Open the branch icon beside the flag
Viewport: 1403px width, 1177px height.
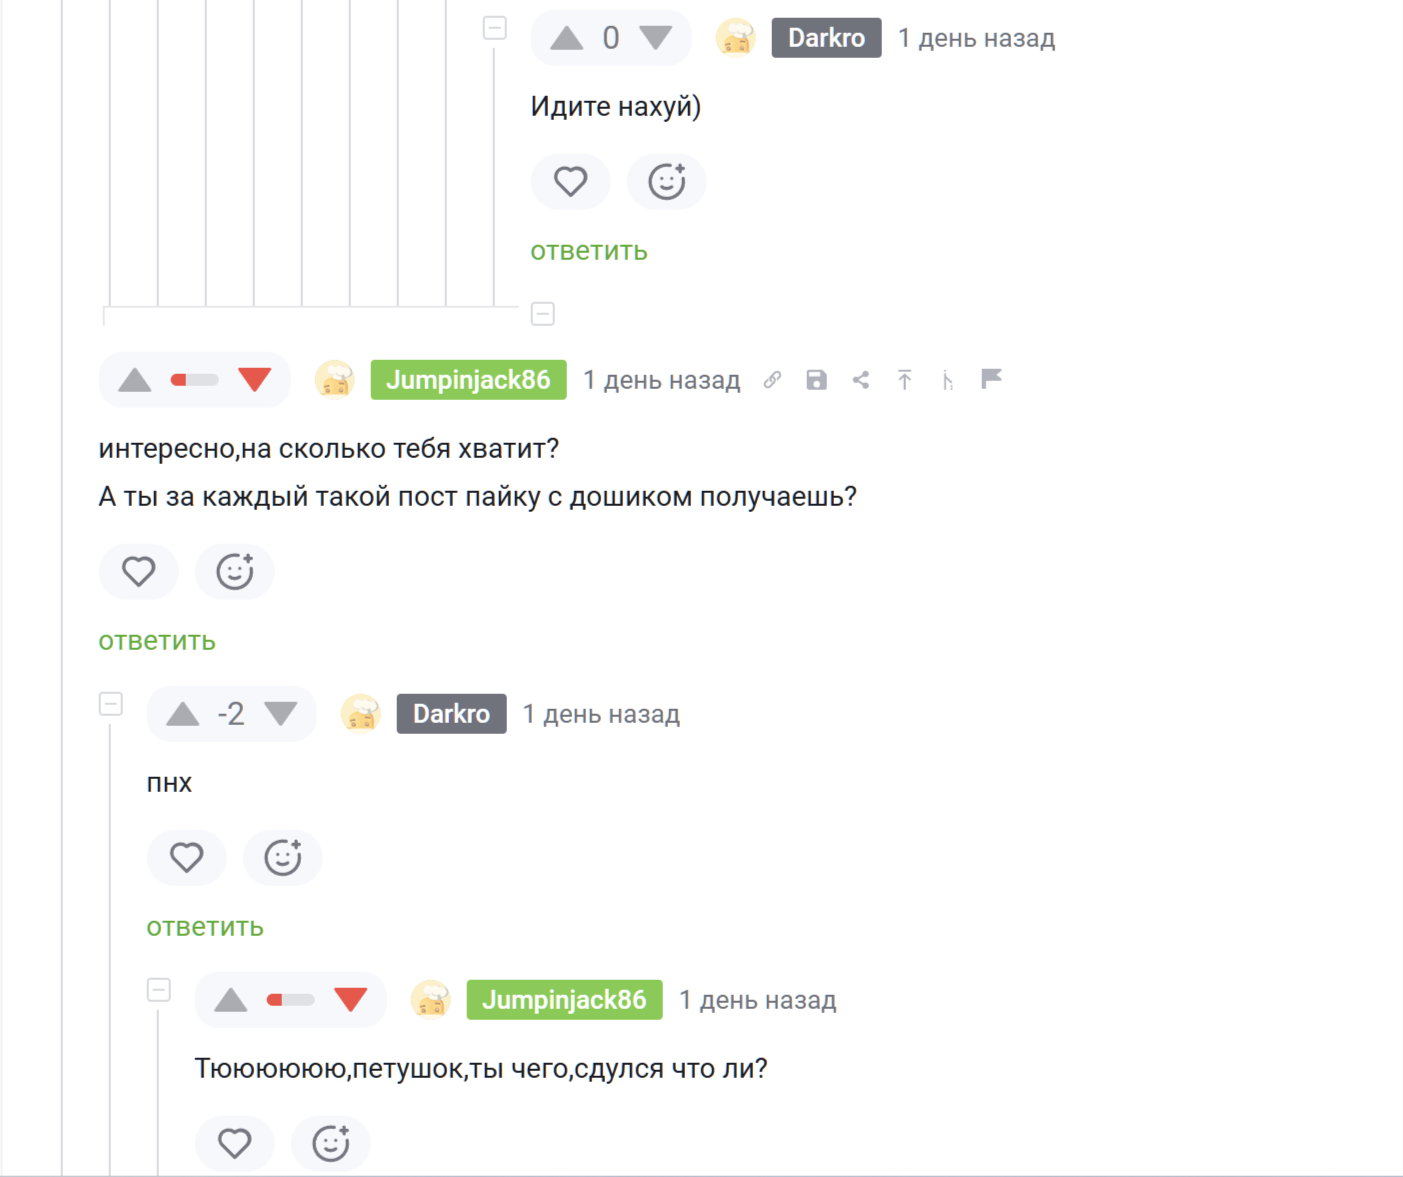pos(948,380)
